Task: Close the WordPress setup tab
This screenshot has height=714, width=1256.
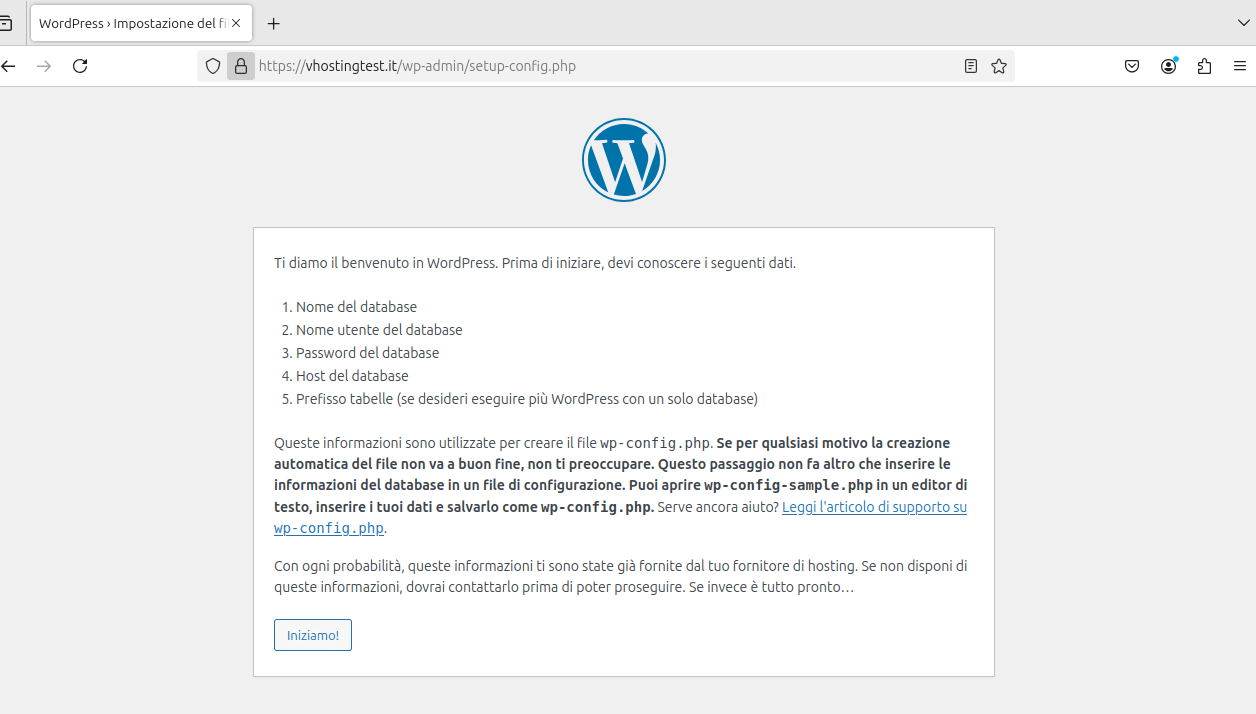Action: pos(236,23)
